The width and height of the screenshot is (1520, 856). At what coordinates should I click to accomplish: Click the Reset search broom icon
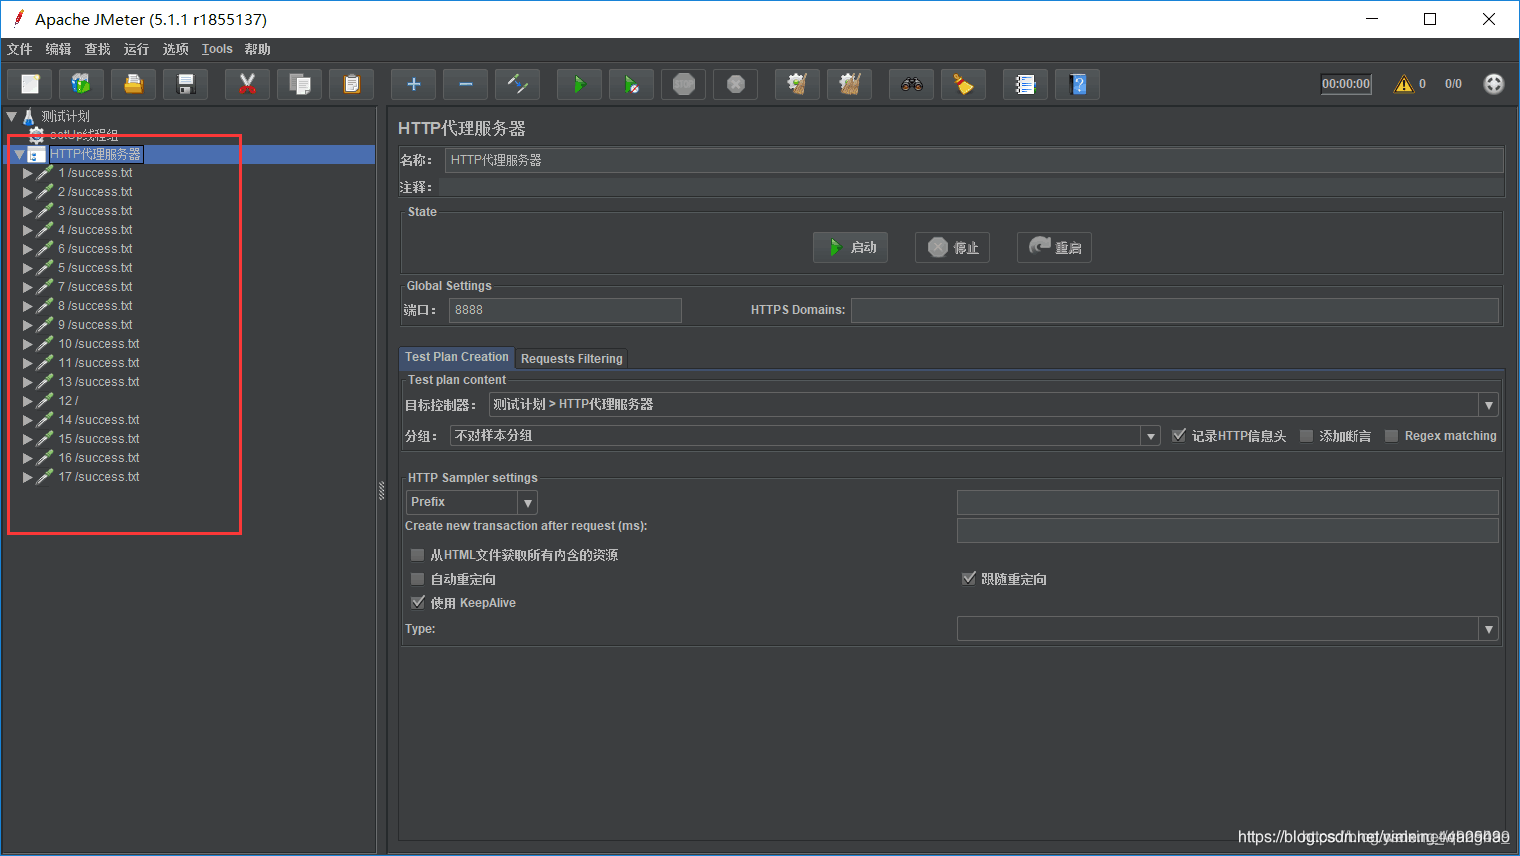[963, 85]
